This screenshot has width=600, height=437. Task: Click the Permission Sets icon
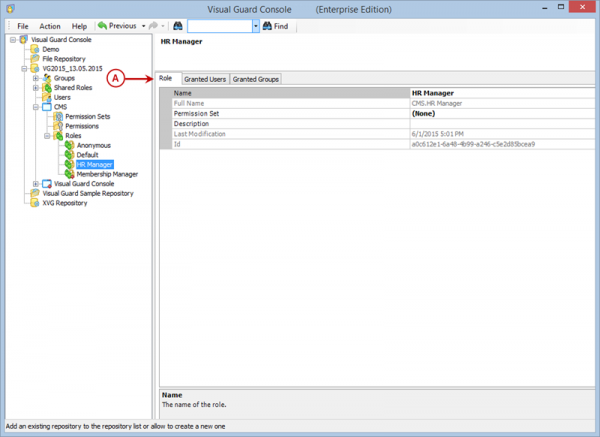(x=58, y=116)
